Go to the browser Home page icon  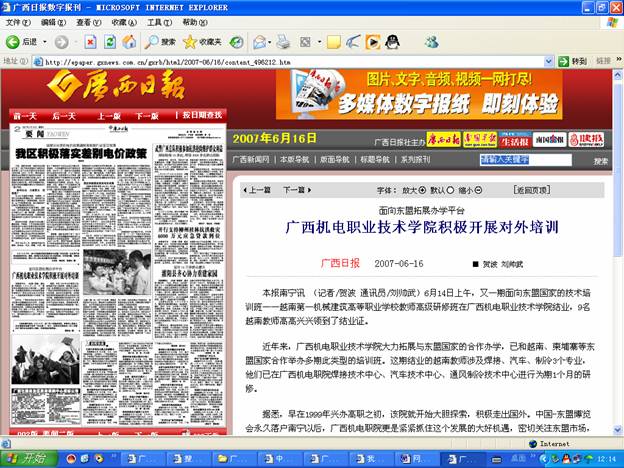(x=129, y=42)
